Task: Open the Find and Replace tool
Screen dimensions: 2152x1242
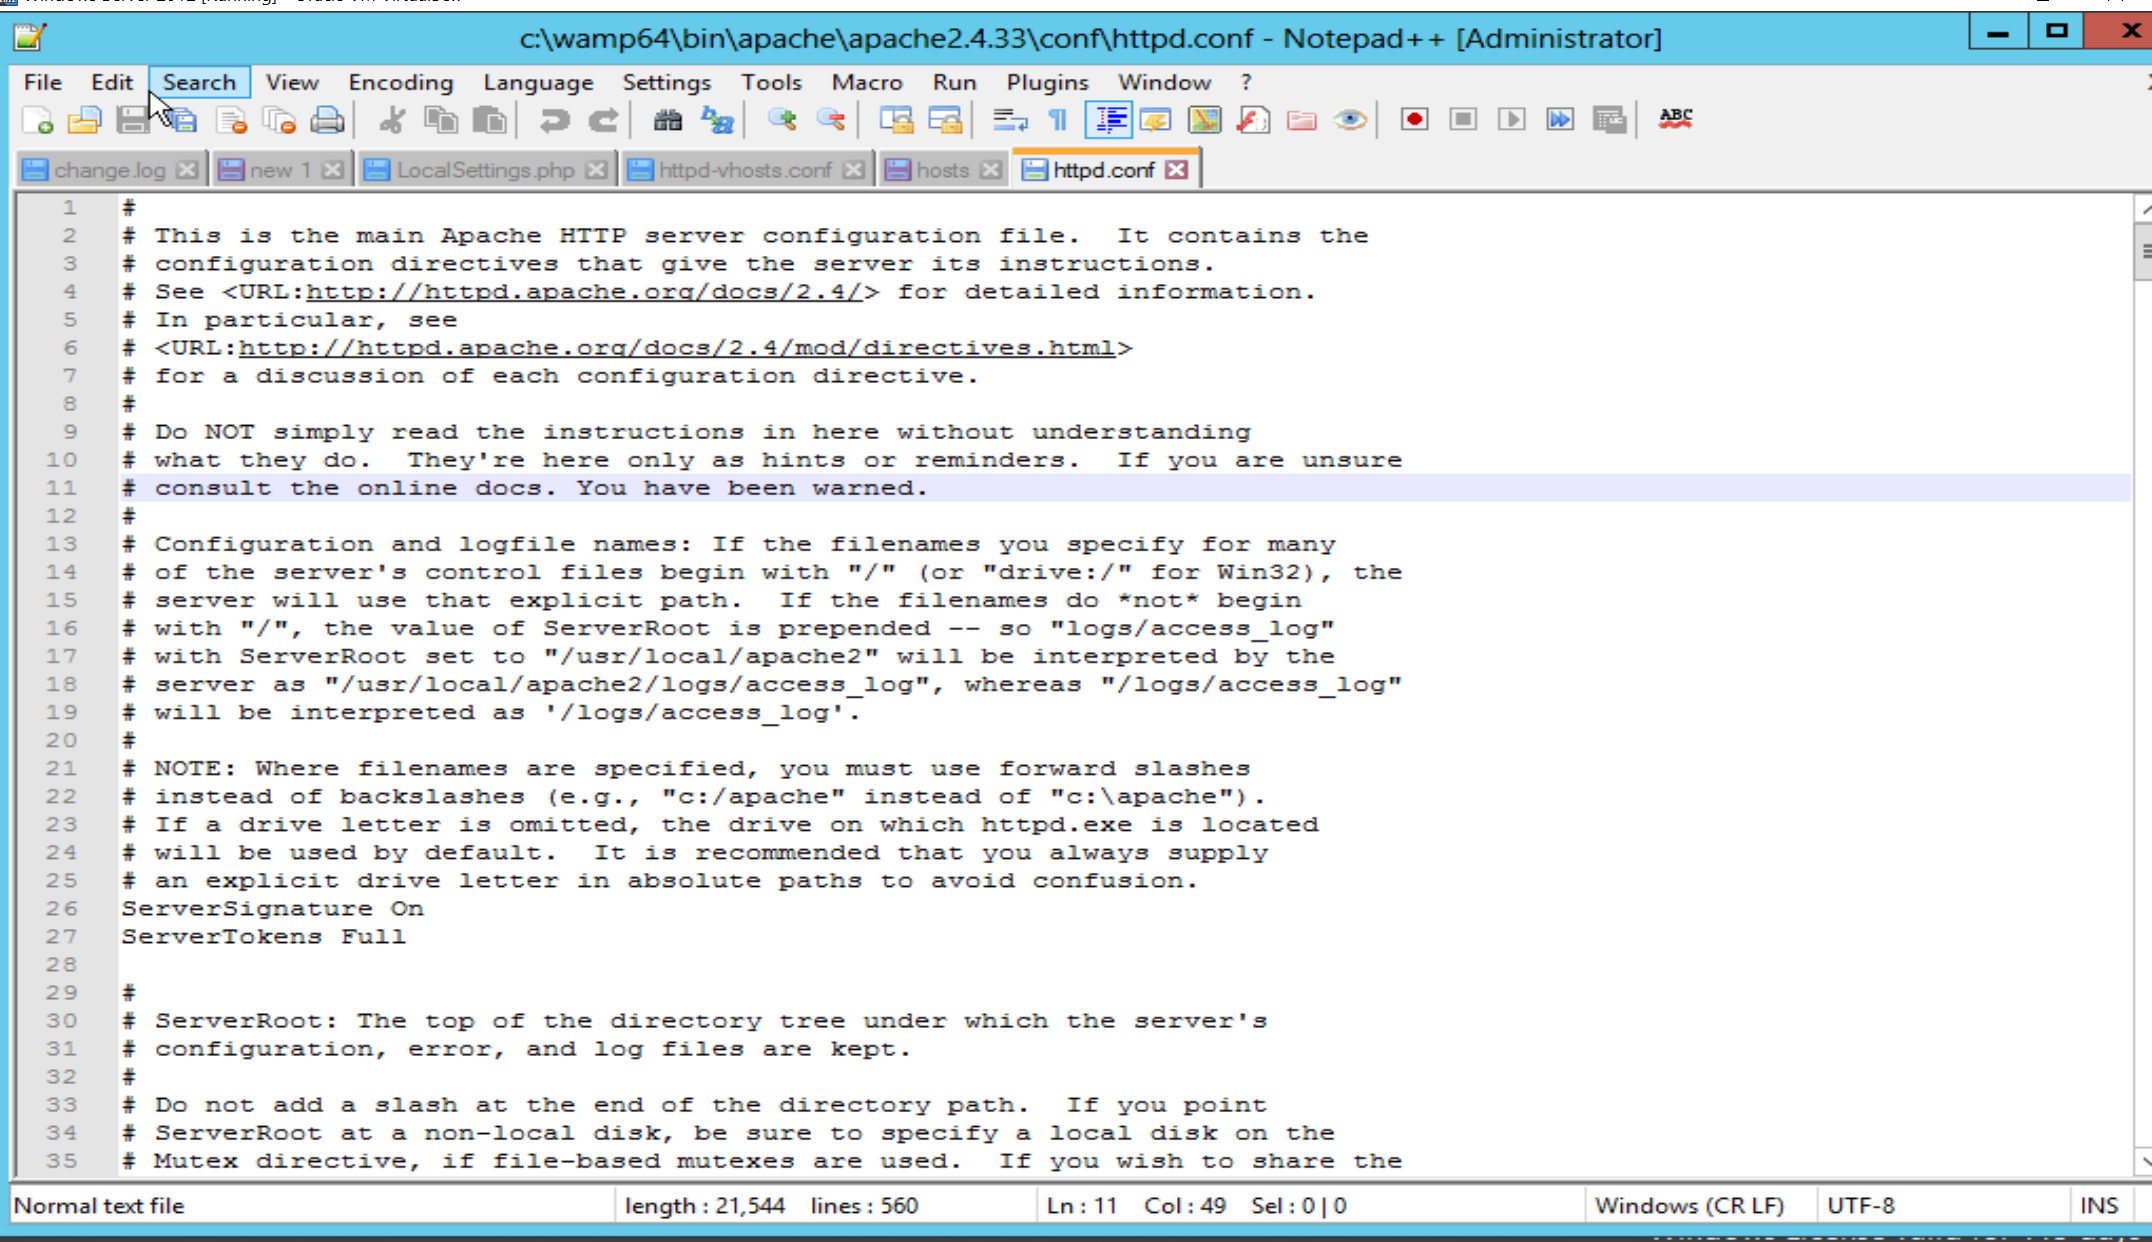Action: 717,120
